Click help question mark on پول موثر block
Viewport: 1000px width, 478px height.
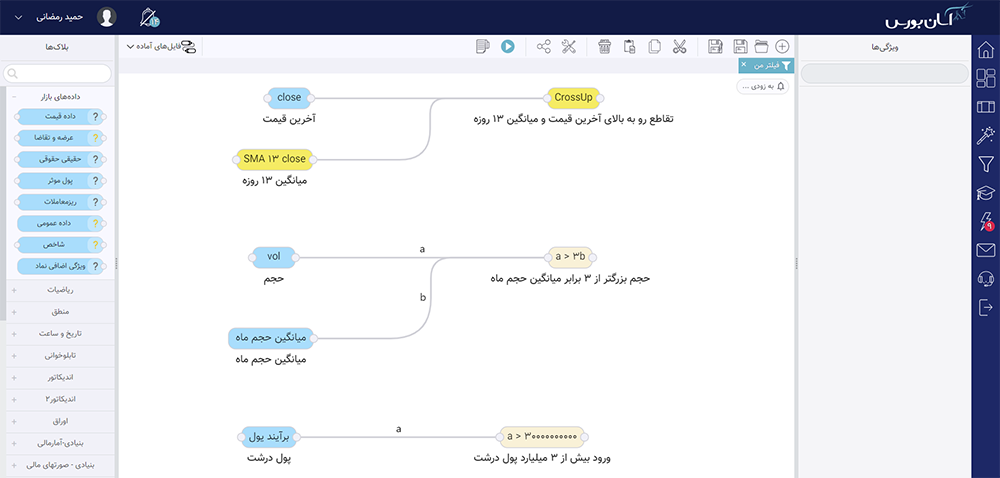[96, 181]
